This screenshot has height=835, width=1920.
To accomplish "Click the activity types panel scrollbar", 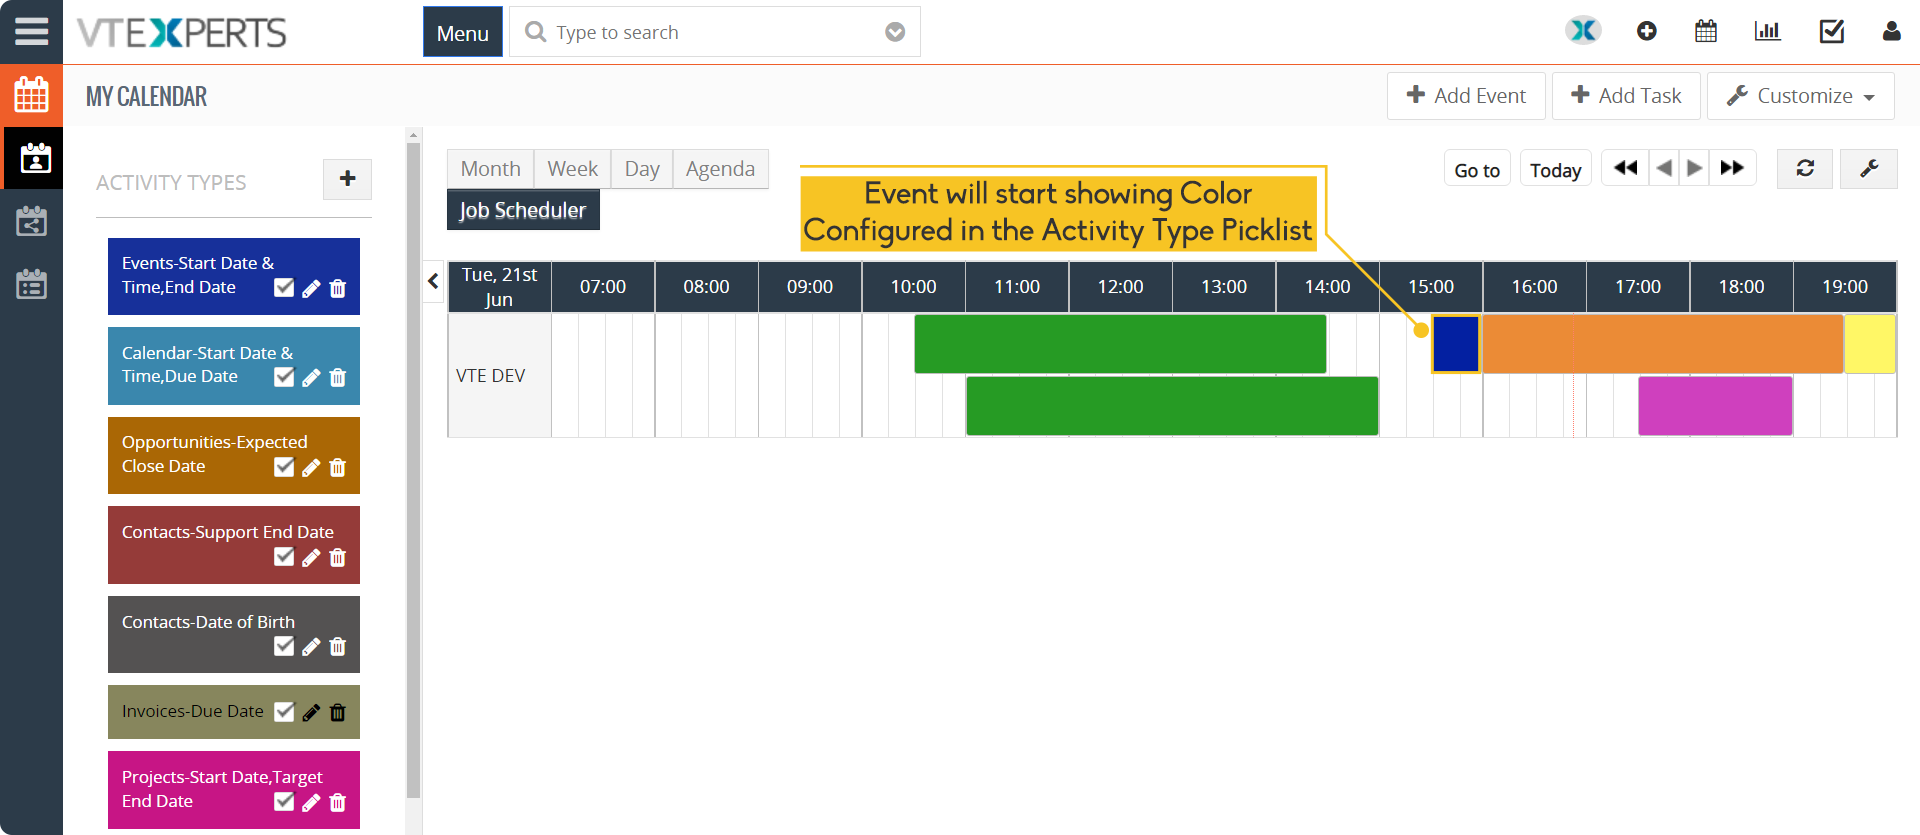I will pos(414,470).
